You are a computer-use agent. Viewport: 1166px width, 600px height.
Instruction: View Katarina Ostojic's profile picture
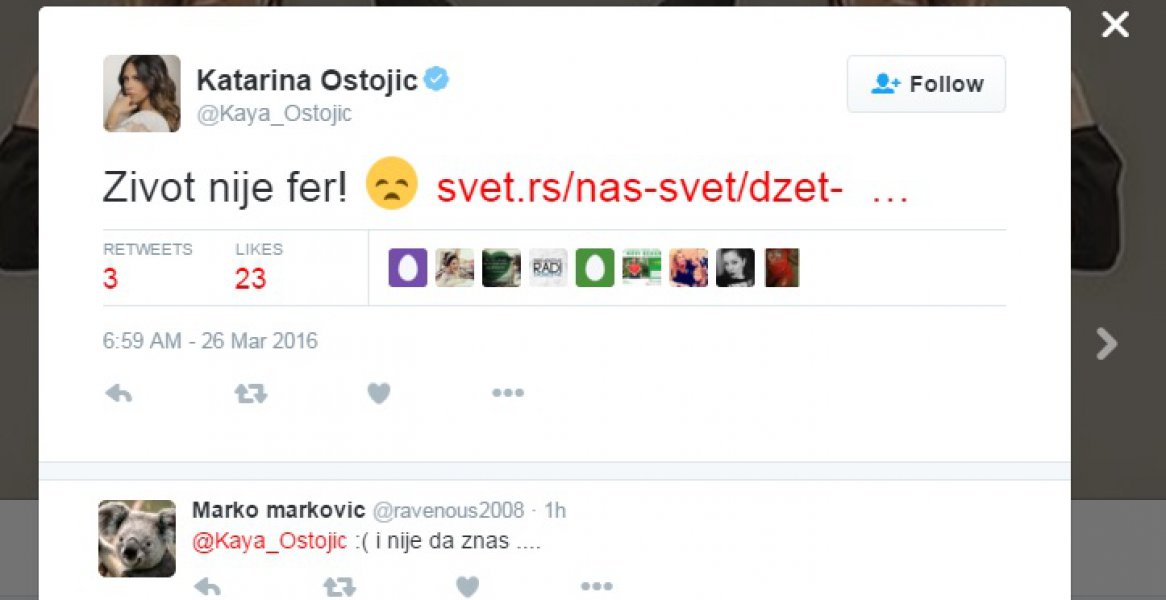142,94
